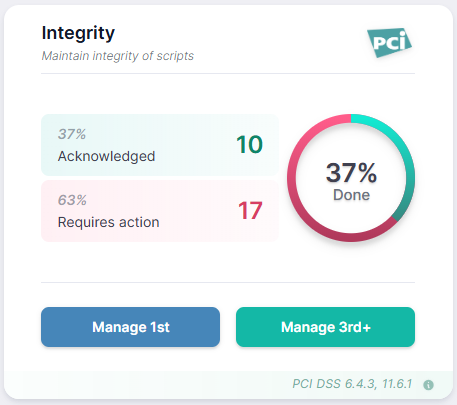Click the 37% label in Acknowledged card
Image resolution: width=457 pixels, height=405 pixels.
pos(72,134)
